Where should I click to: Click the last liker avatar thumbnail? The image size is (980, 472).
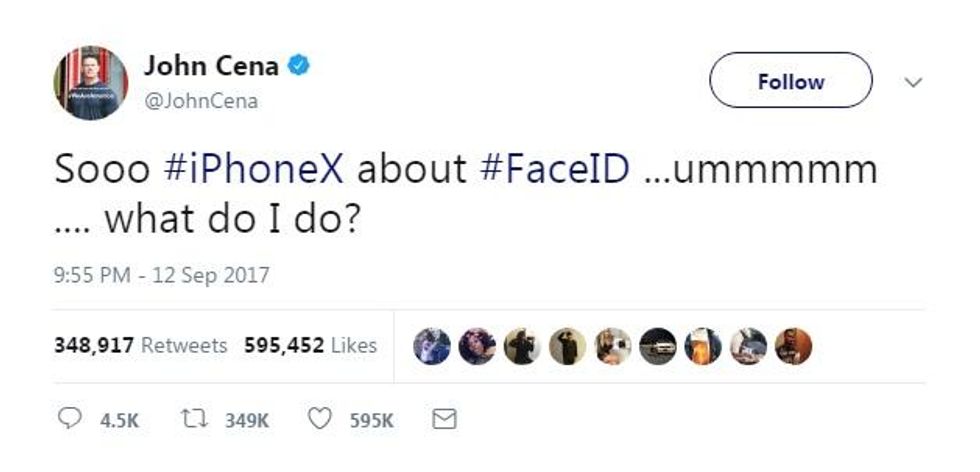pos(793,346)
